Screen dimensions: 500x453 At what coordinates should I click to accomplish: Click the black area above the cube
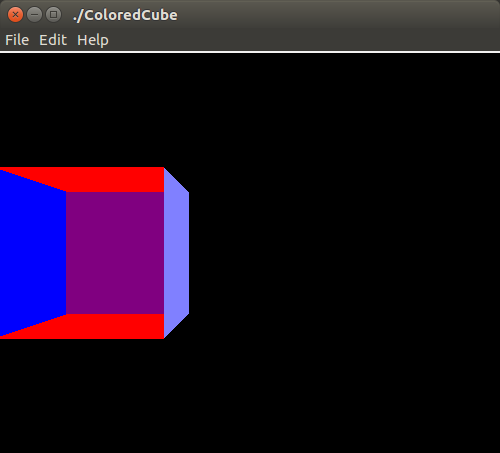click(x=250, y=110)
